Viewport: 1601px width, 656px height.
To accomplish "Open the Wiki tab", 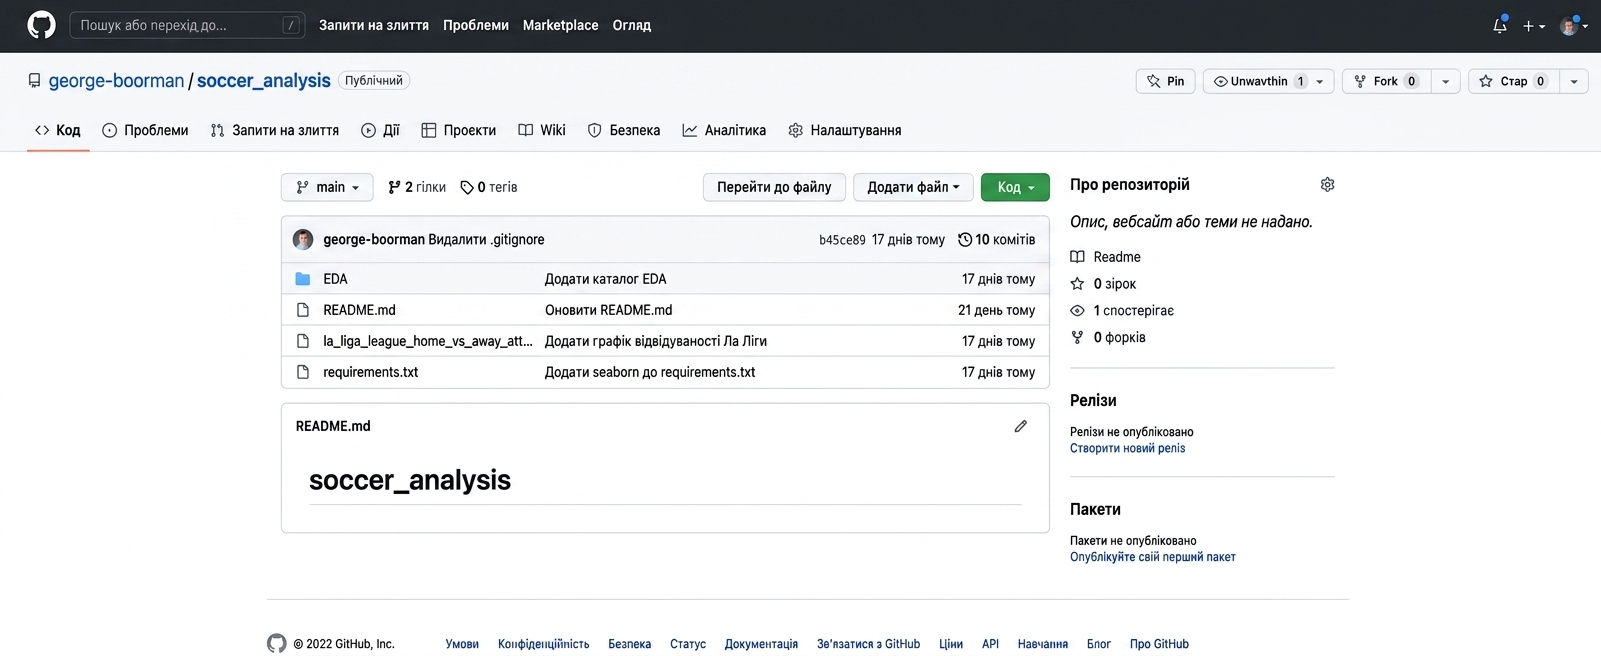I will tap(542, 130).
